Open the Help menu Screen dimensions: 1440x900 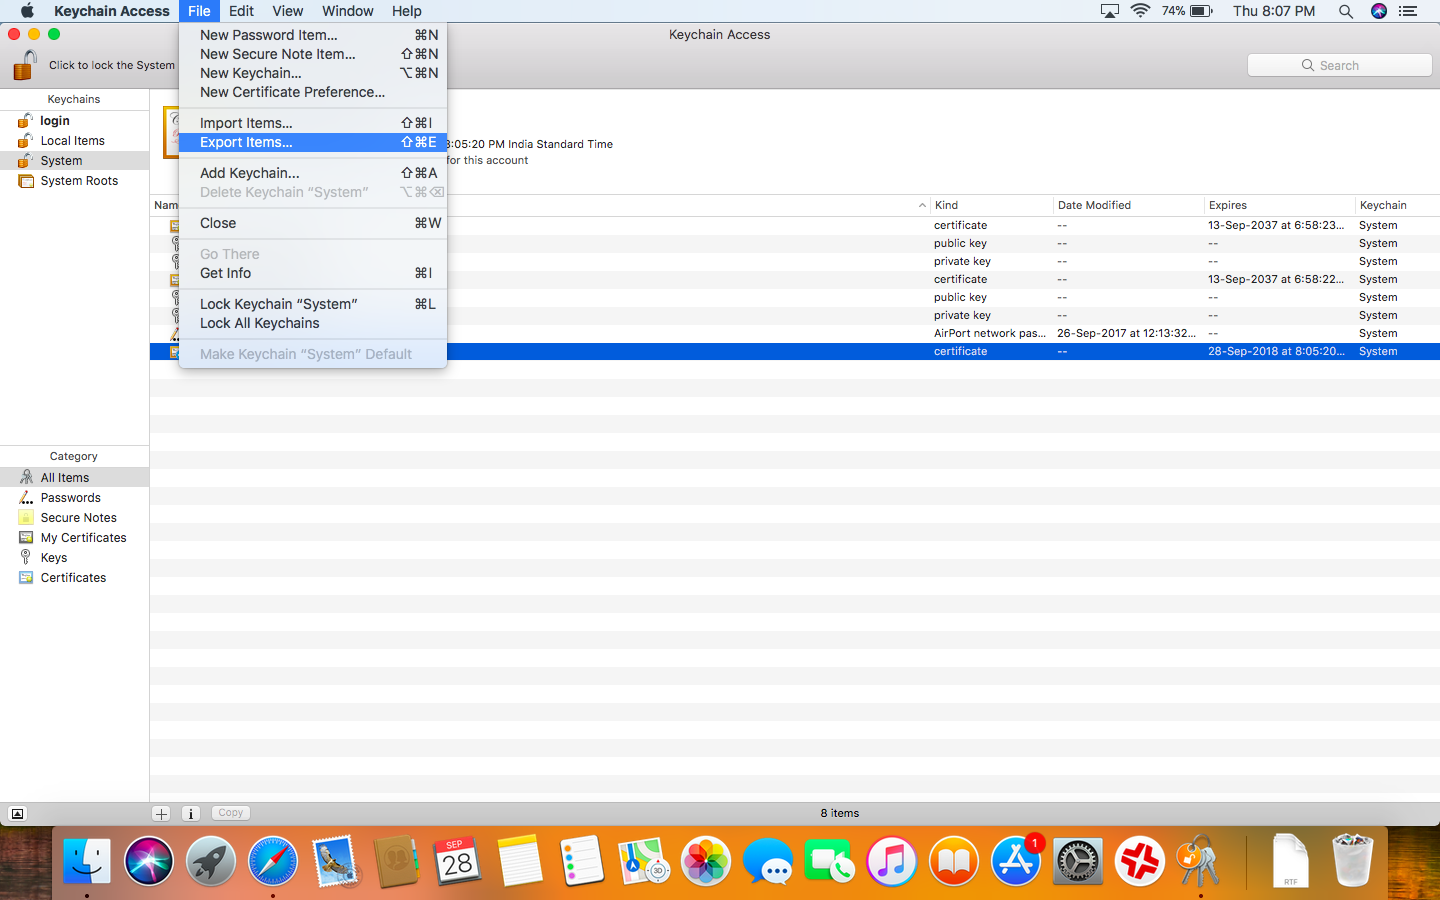[x=407, y=11]
